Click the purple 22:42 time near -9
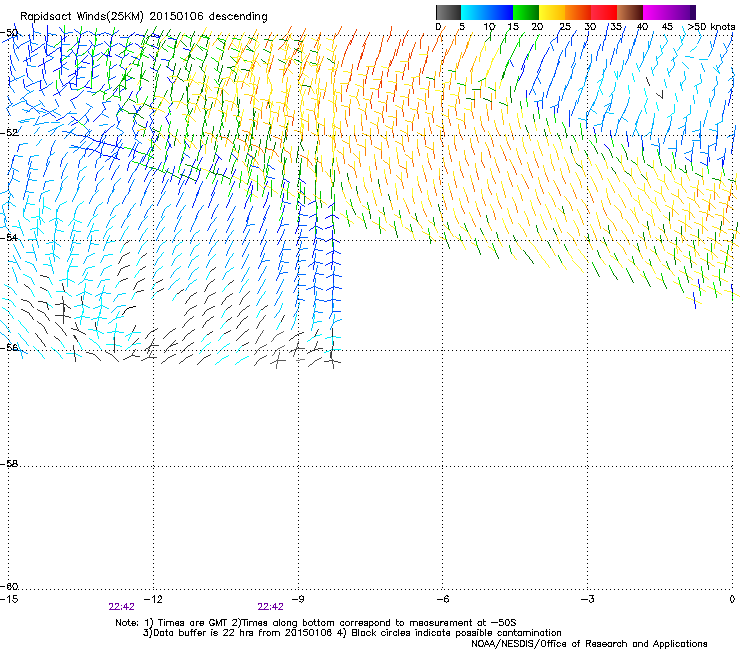This screenshot has width=740, height=650. [x=270, y=607]
